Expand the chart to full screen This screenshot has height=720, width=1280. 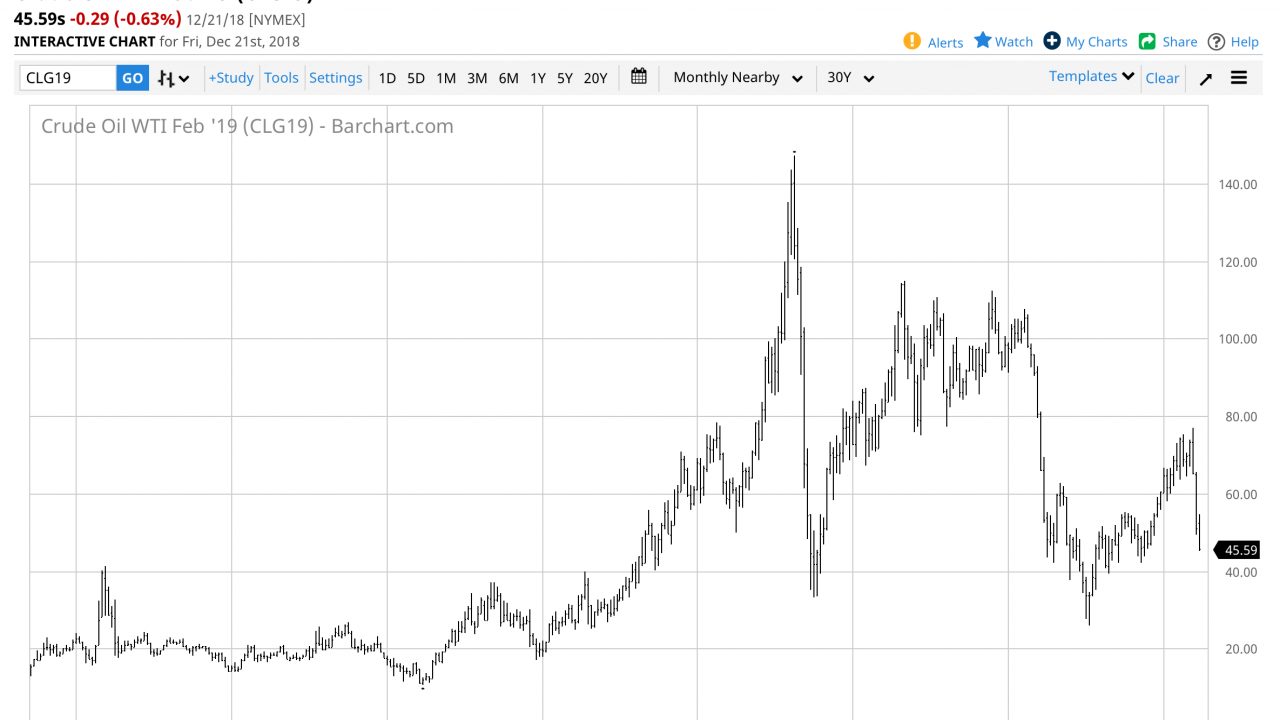(1206, 78)
